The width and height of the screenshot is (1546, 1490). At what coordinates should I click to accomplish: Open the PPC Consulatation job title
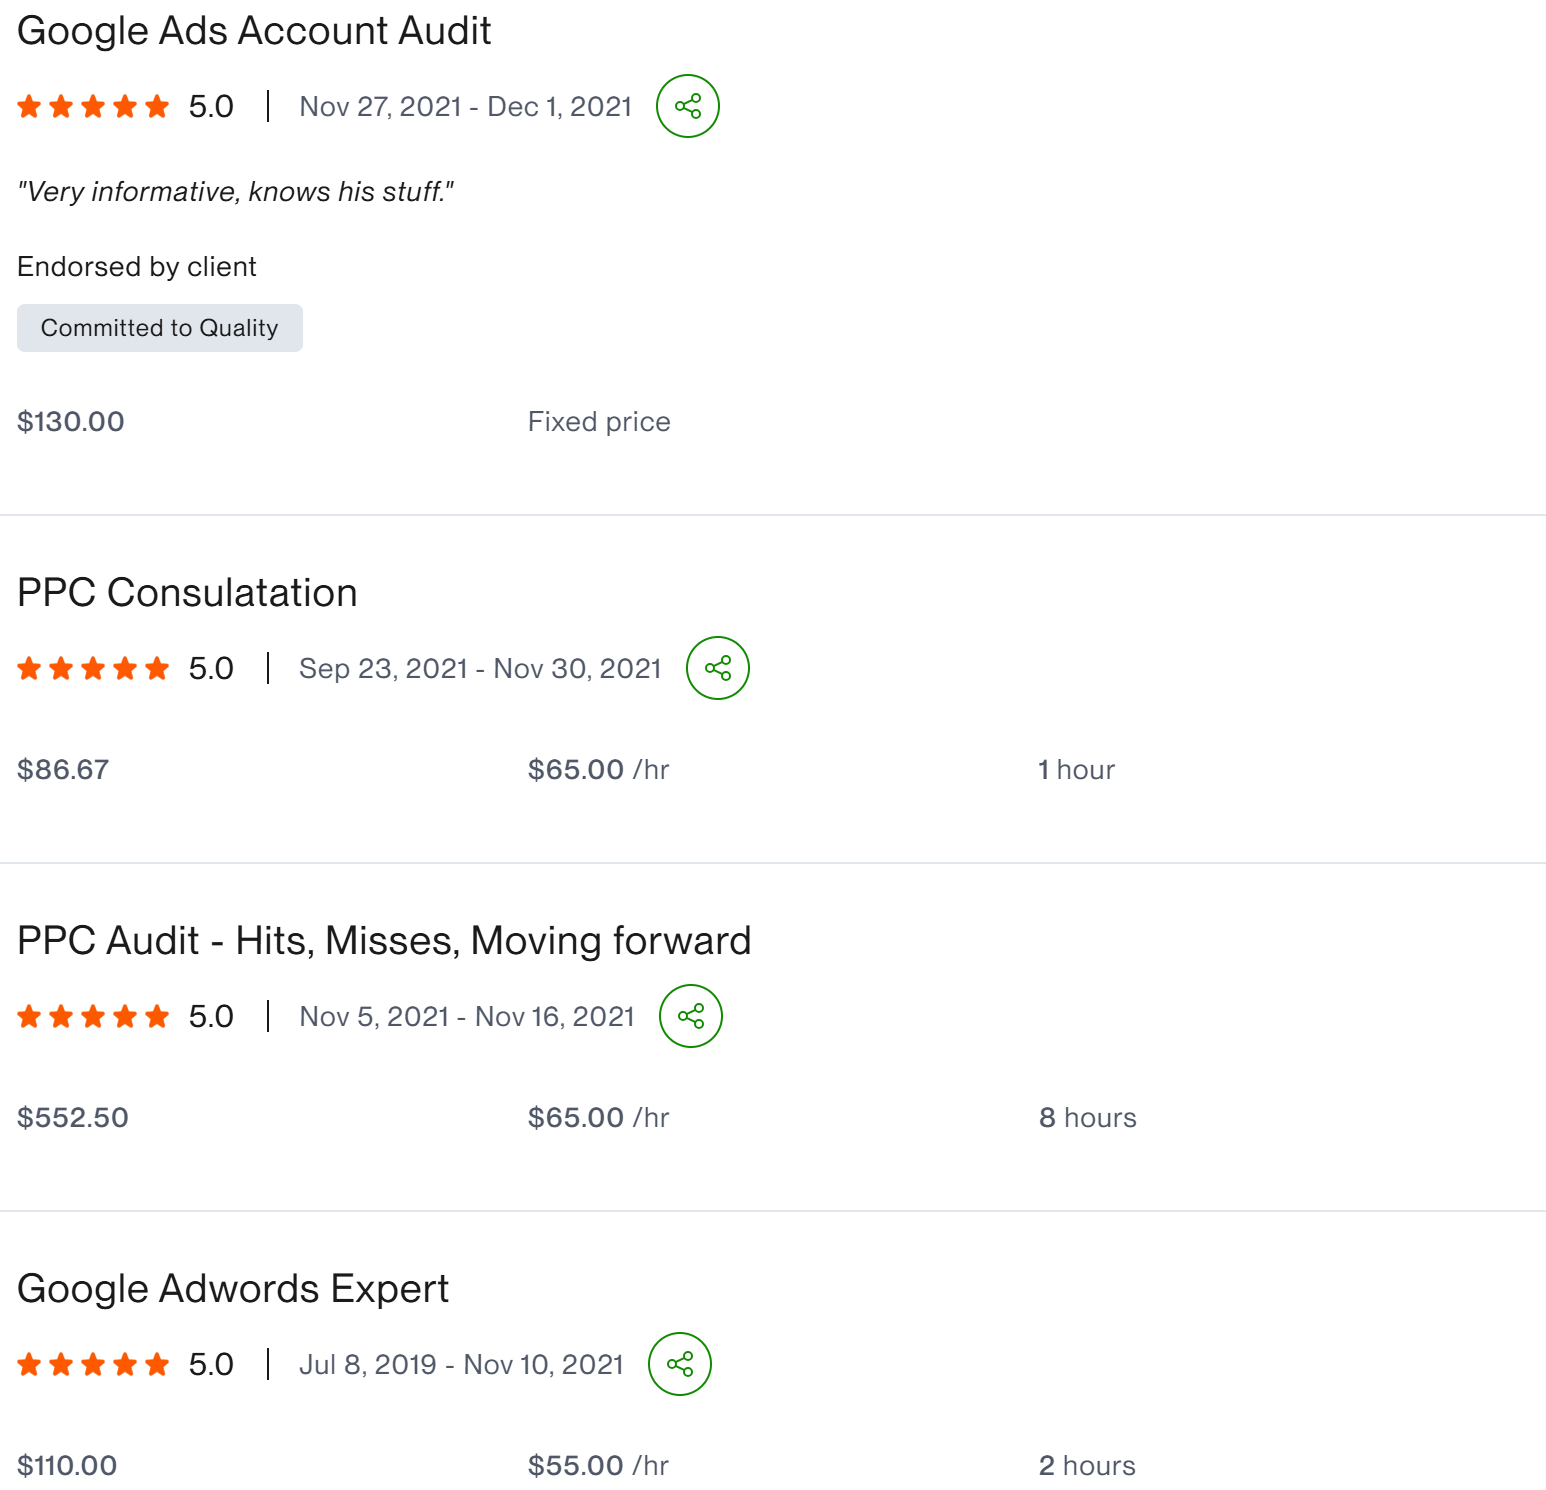187,593
